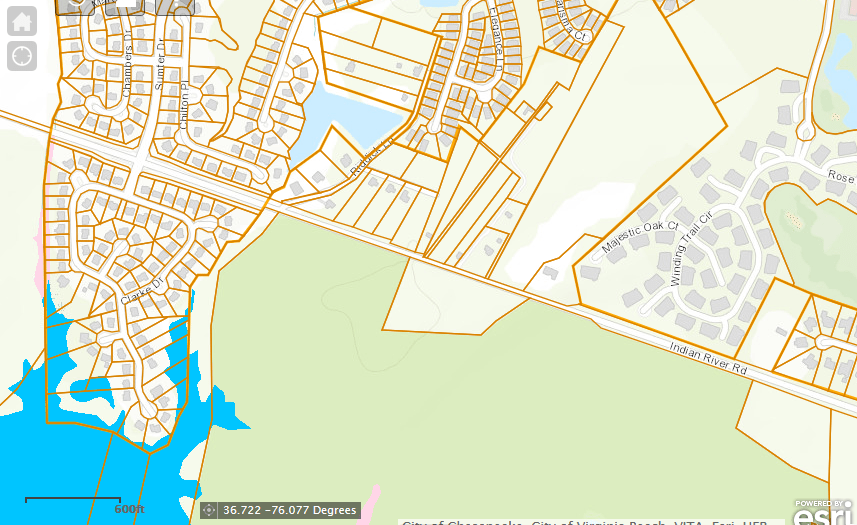
Task: Click the bright blue water area
Action: pyautogui.click(x=60, y=450)
